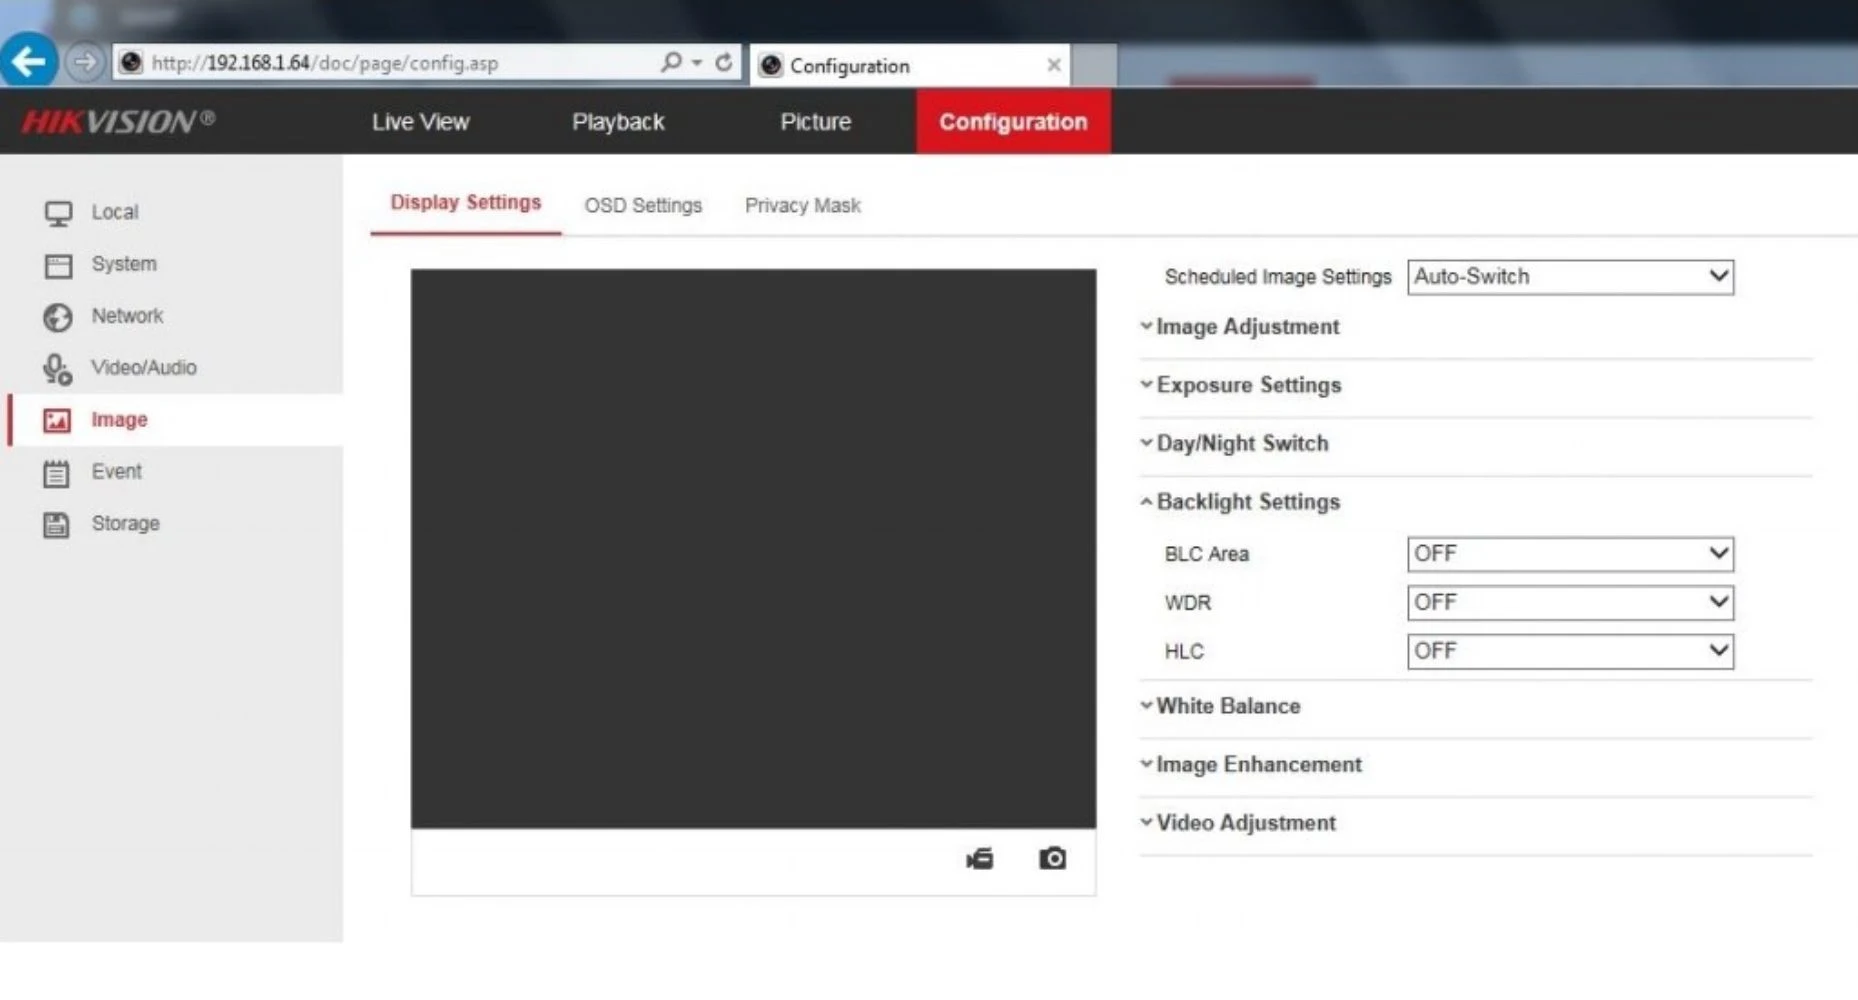Close the Configuration browser tab
Image resolution: width=1858 pixels, height=1000 pixels.
point(1054,65)
